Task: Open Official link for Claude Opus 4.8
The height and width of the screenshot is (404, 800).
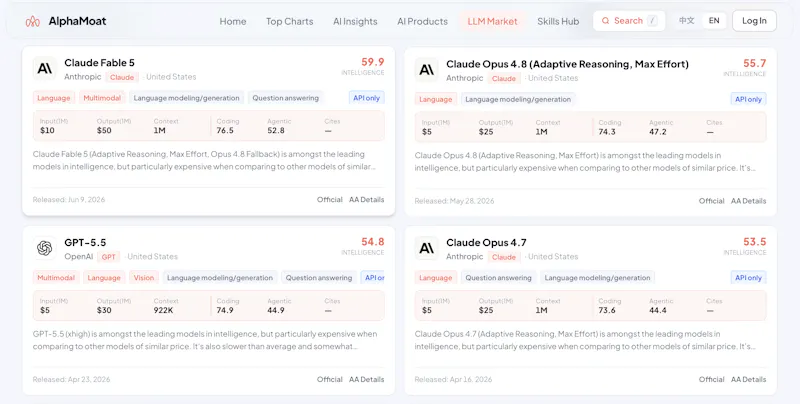Action: tap(712, 201)
